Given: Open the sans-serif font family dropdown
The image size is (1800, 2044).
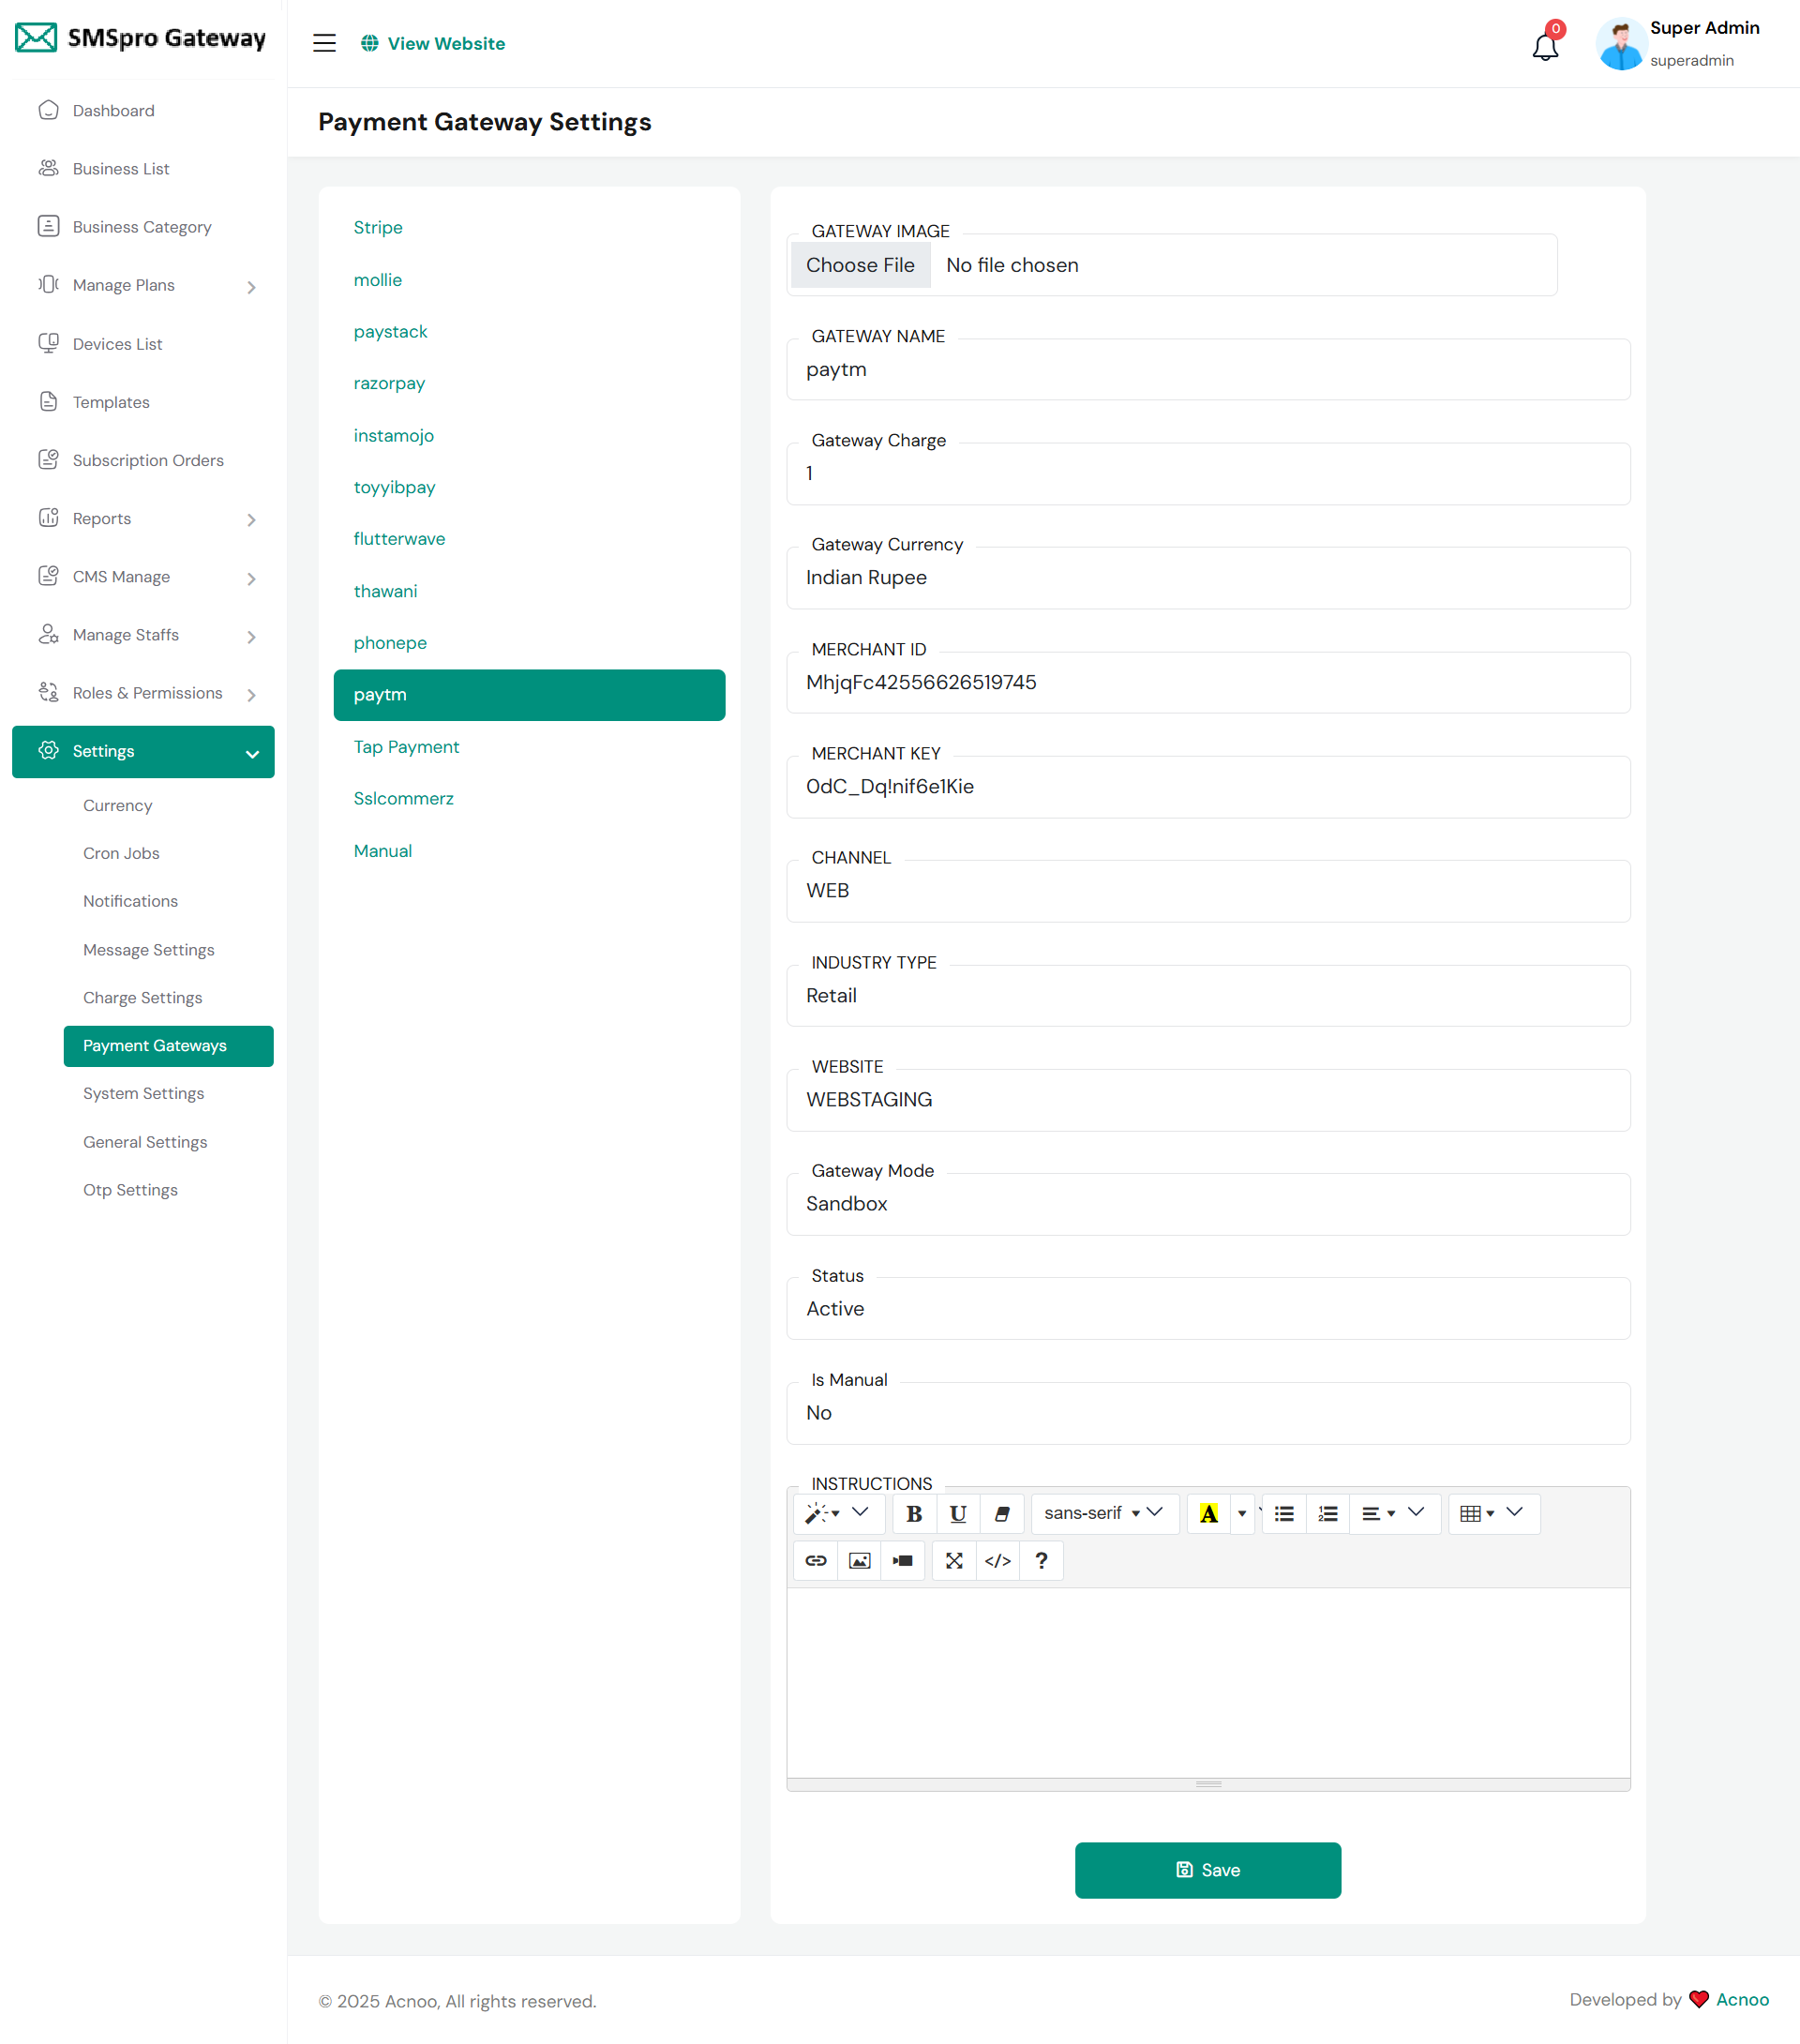Looking at the screenshot, I should (1103, 1513).
